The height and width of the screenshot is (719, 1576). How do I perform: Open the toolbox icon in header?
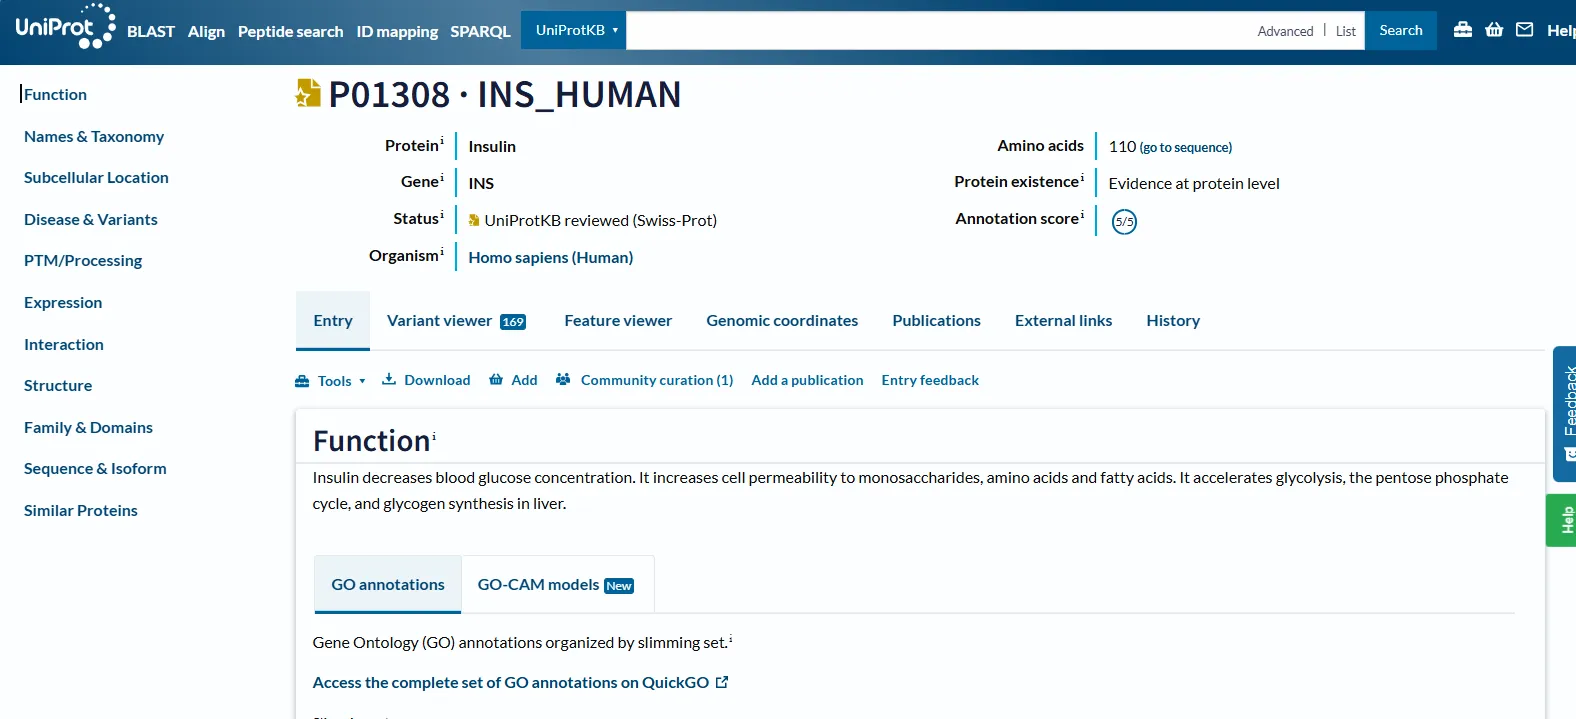(x=1462, y=30)
